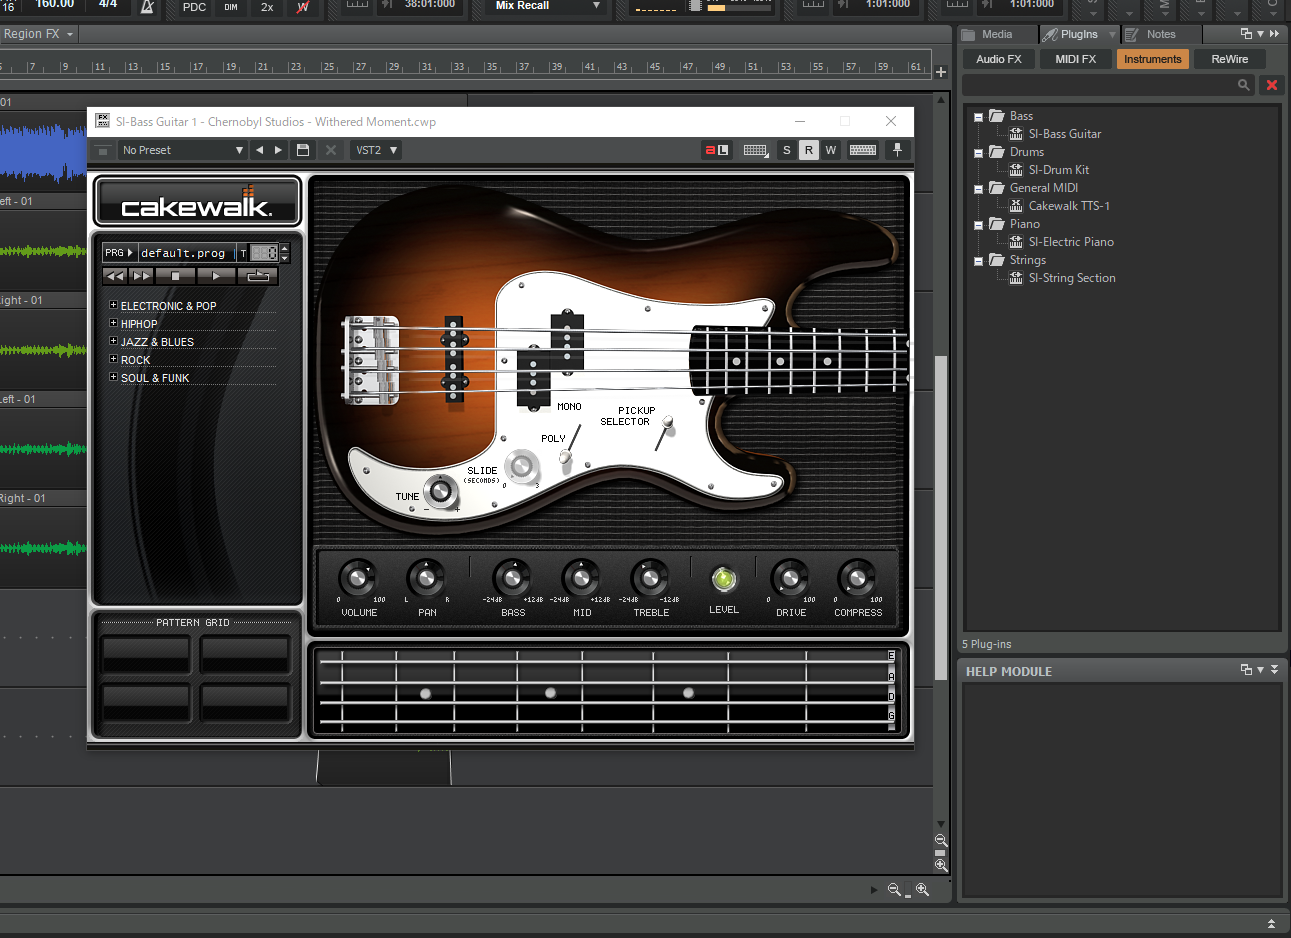The height and width of the screenshot is (938, 1291).
Task: Select the SI-String Section instrument
Action: (x=1071, y=278)
